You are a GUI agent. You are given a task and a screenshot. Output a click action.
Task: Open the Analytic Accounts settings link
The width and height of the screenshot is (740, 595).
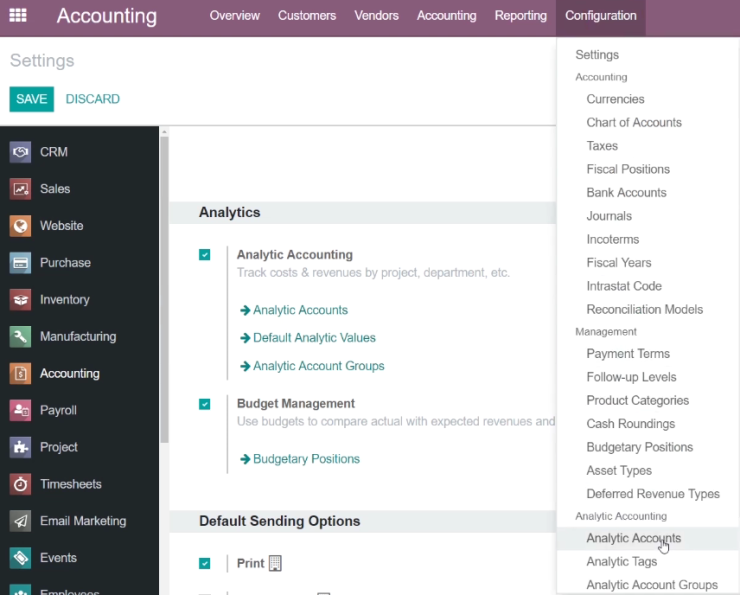[x=300, y=310]
